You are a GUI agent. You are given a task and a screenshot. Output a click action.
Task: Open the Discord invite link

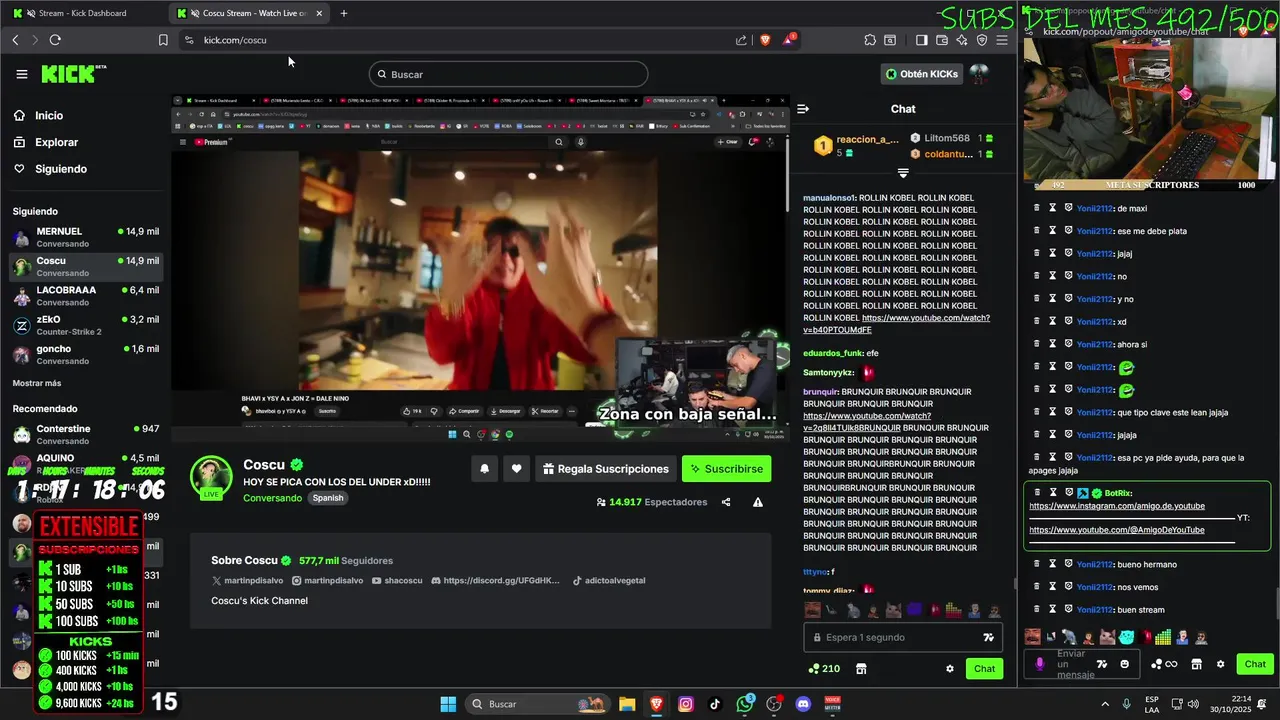[x=495, y=580]
